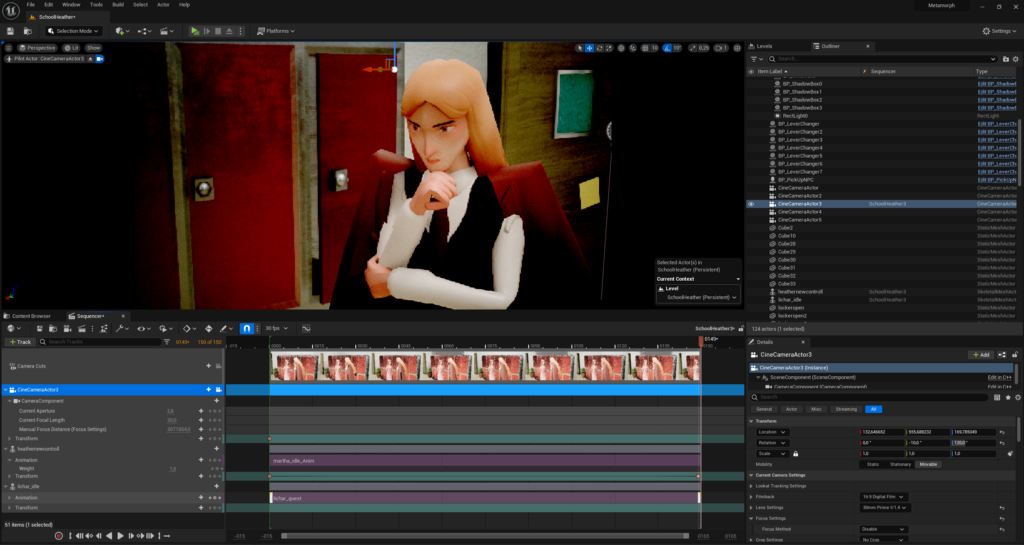Open the Tools menu
1024x545 pixels.
click(x=96, y=5)
